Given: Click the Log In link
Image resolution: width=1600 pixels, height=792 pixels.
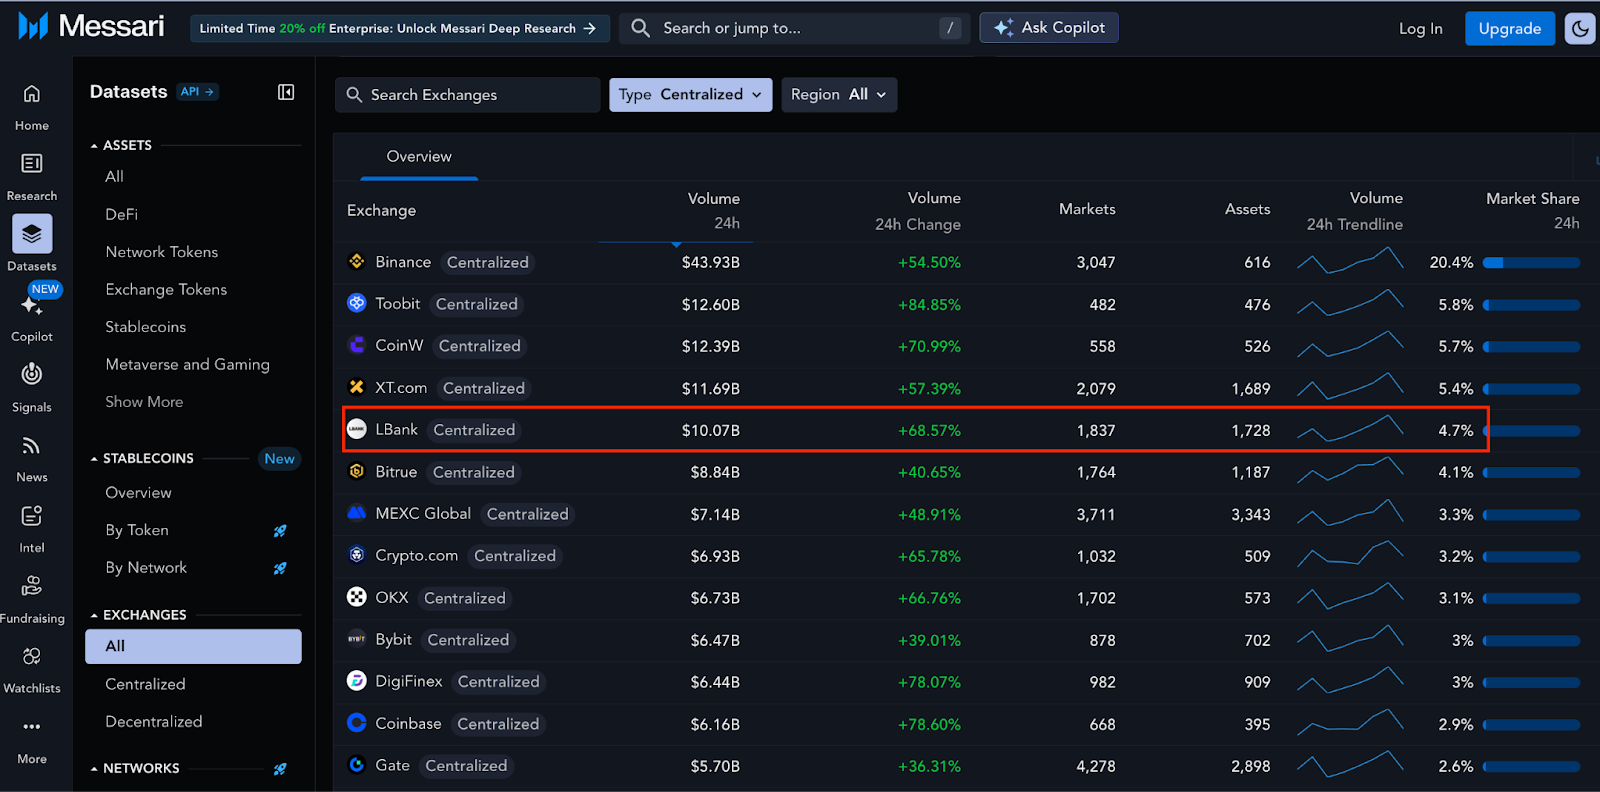Looking at the screenshot, I should 1420,29.
